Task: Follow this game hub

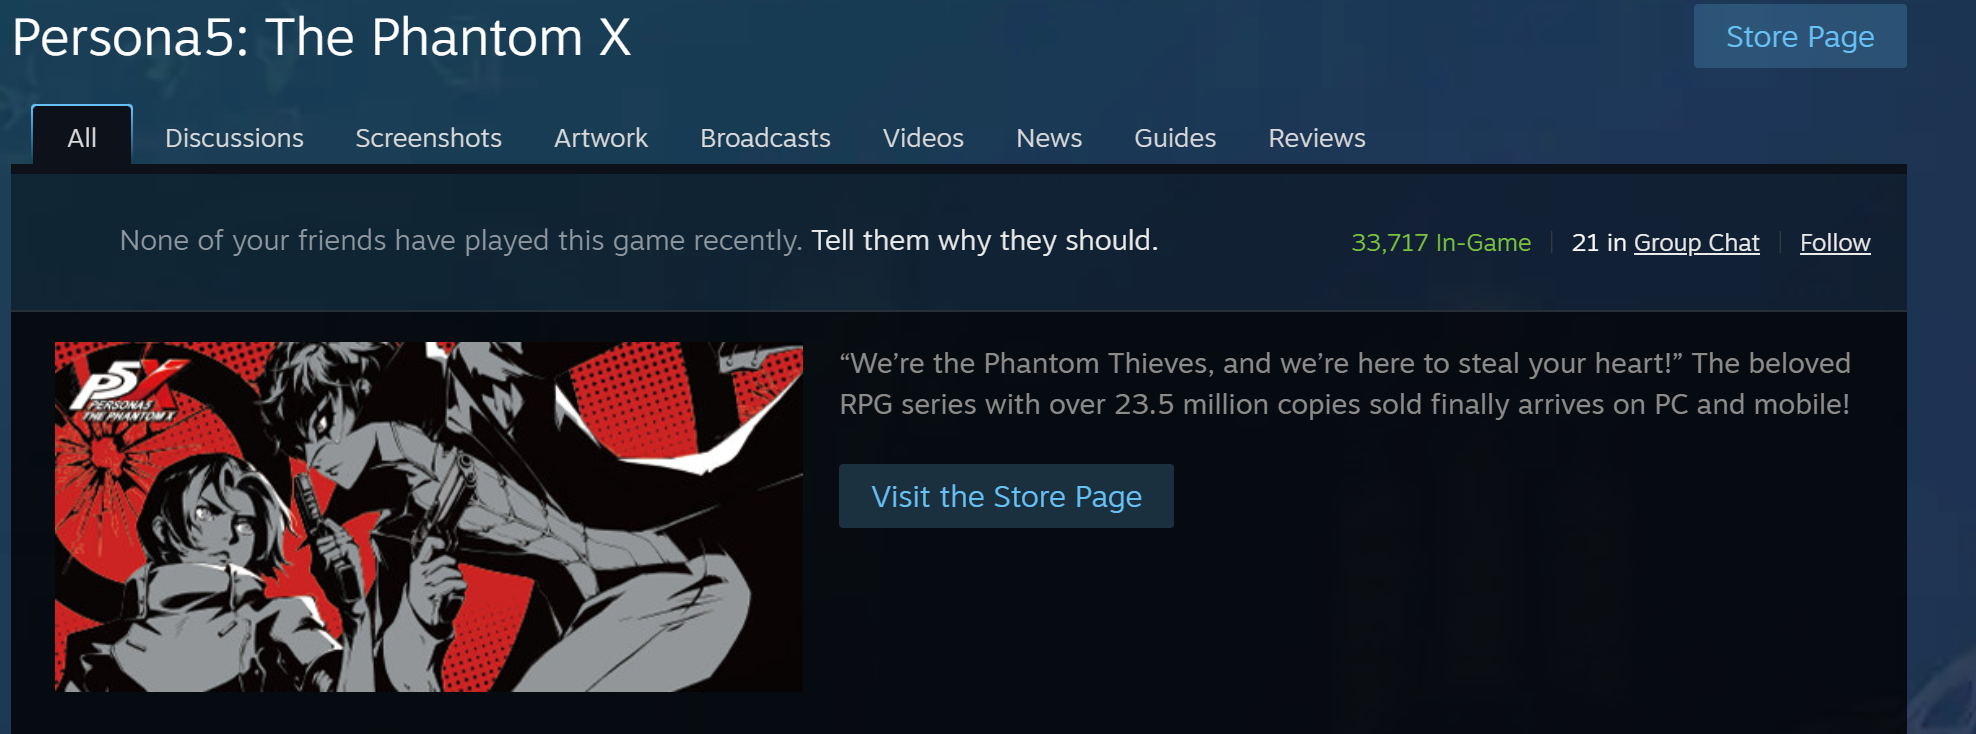Action: click(1835, 243)
